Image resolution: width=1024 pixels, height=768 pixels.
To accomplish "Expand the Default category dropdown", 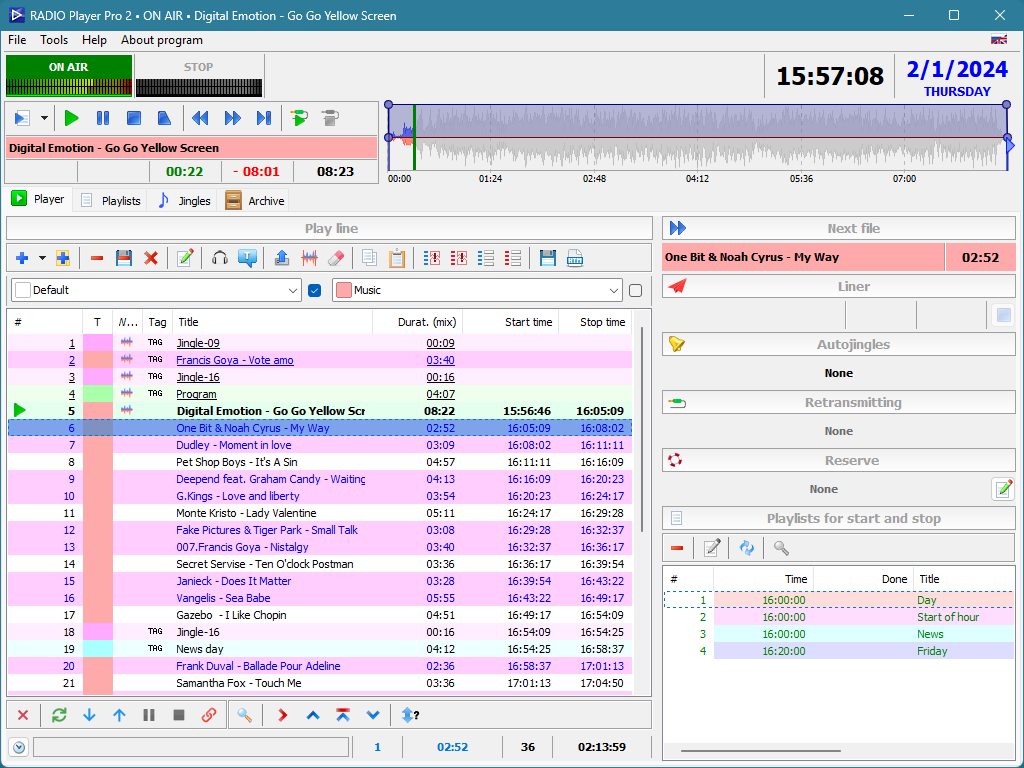I will [x=293, y=290].
